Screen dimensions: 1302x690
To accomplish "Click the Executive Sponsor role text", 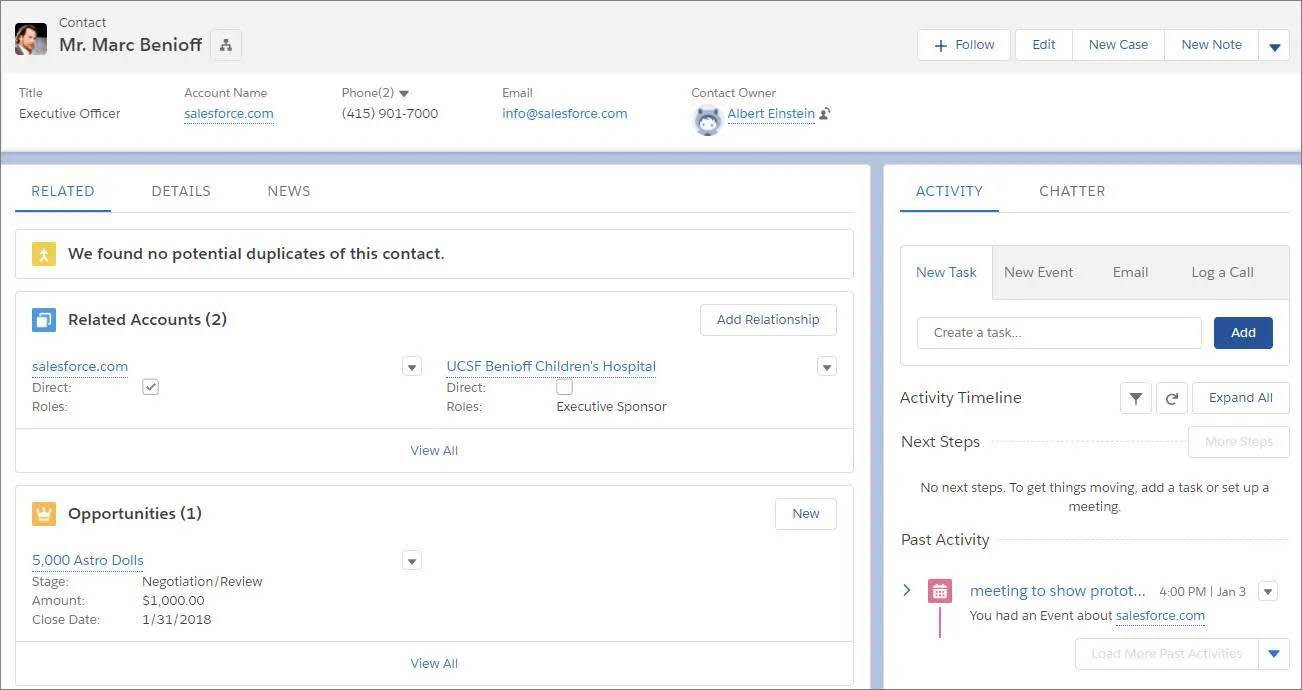I will click(611, 407).
